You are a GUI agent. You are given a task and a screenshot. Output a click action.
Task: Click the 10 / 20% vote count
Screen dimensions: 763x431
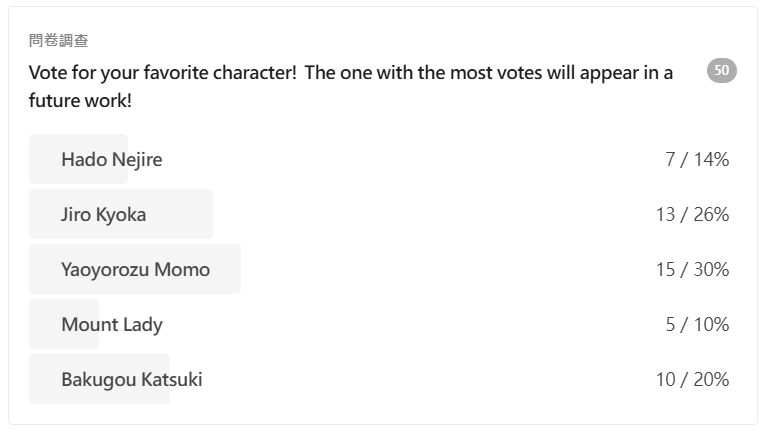click(x=692, y=380)
